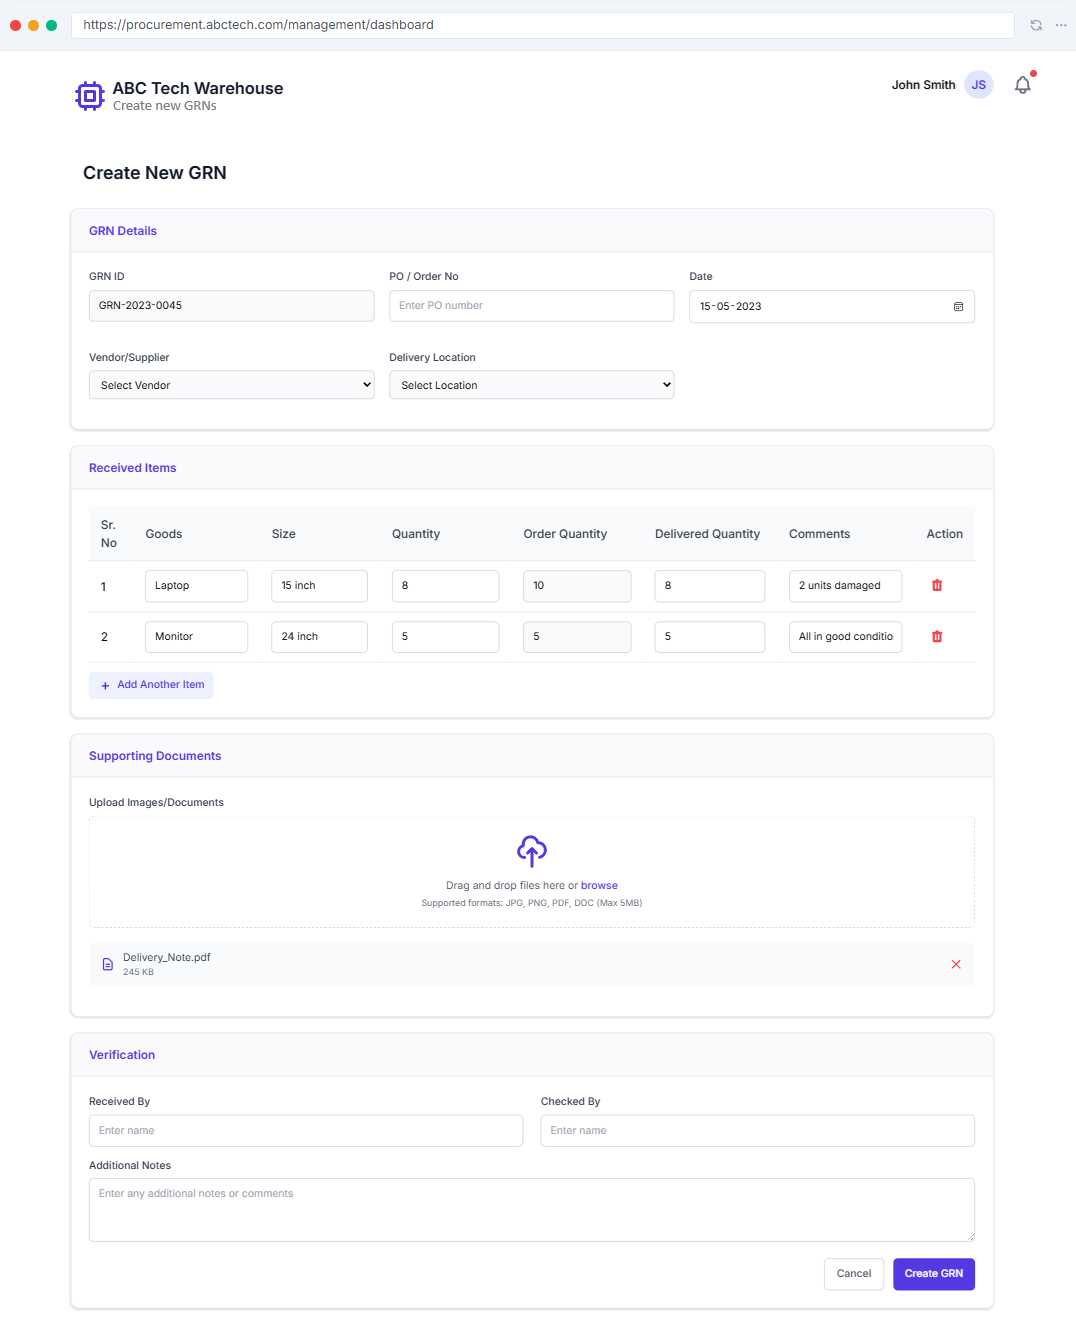The width and height of the screenshot is (1076, 1322).
Task: Click Monitor row Order Quantity field
Action: [577, 637]
